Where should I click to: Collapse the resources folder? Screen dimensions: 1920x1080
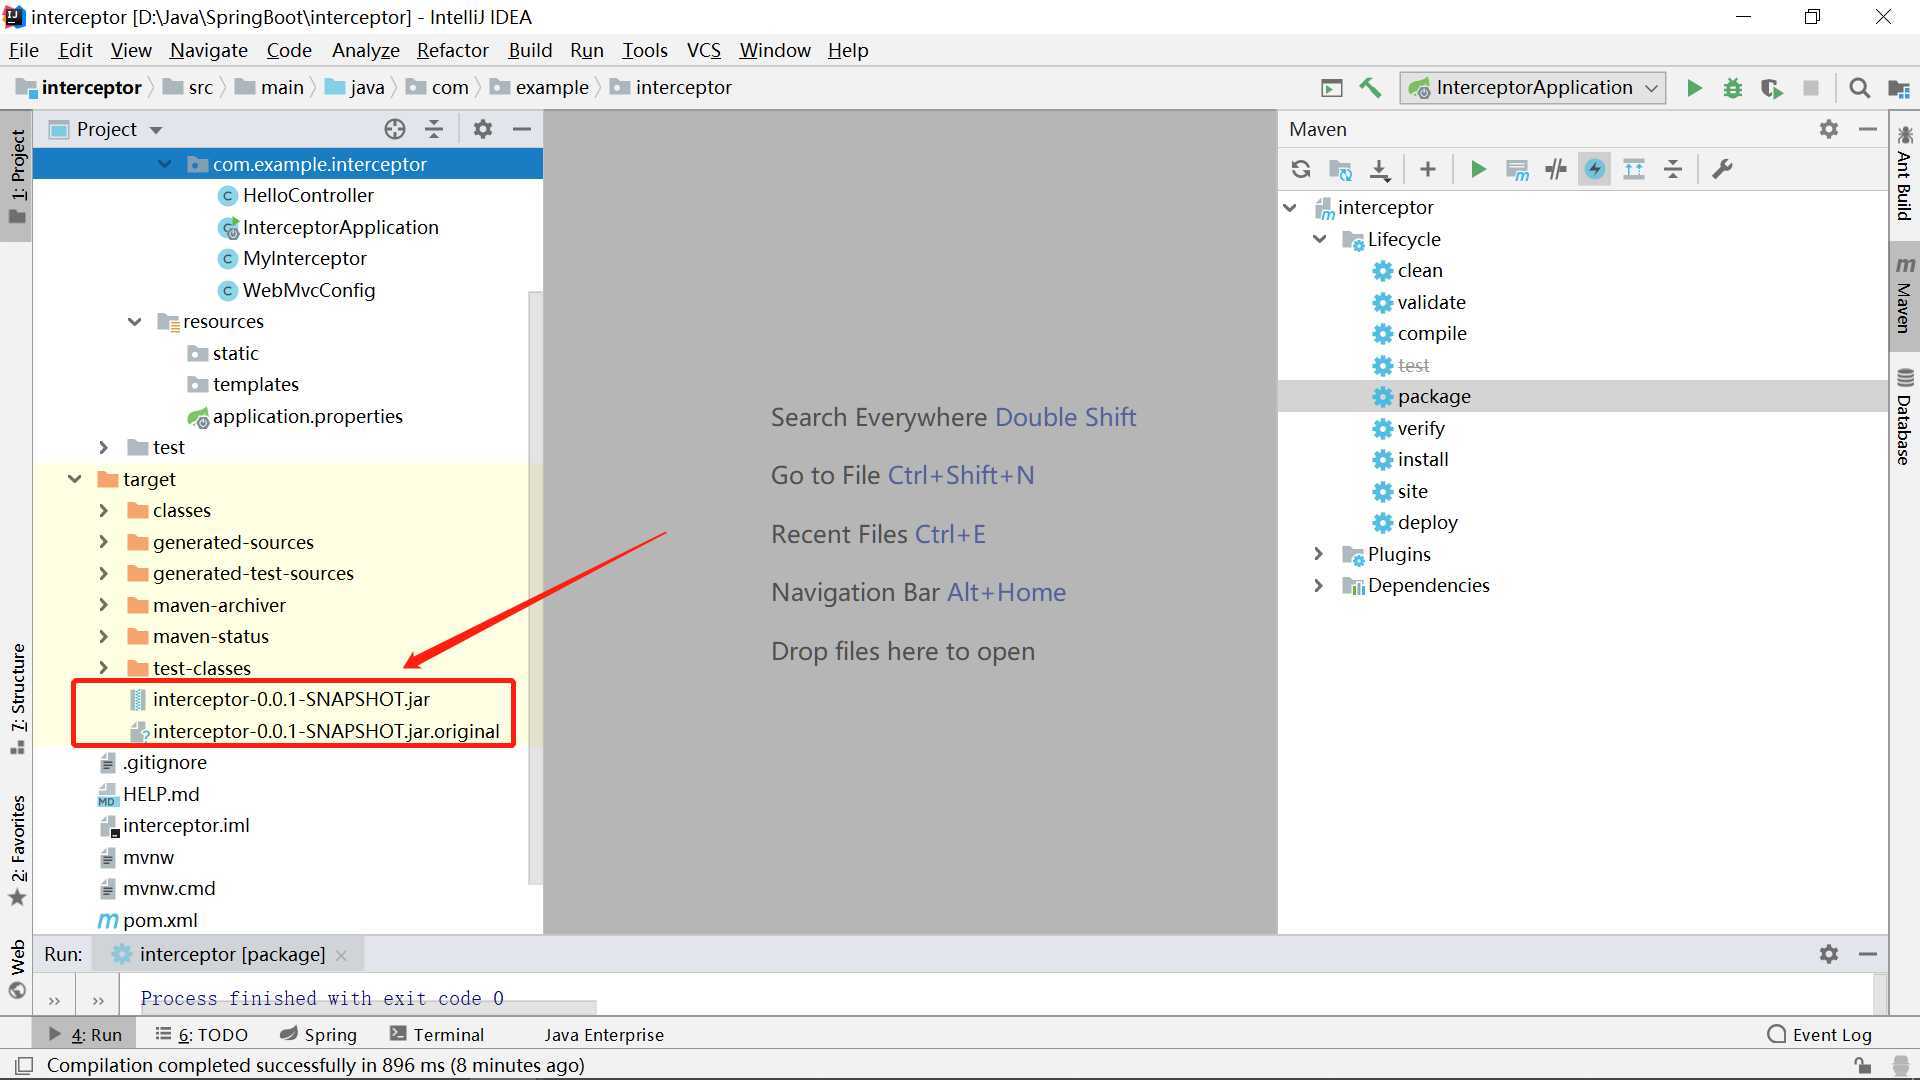pos(135,321)
